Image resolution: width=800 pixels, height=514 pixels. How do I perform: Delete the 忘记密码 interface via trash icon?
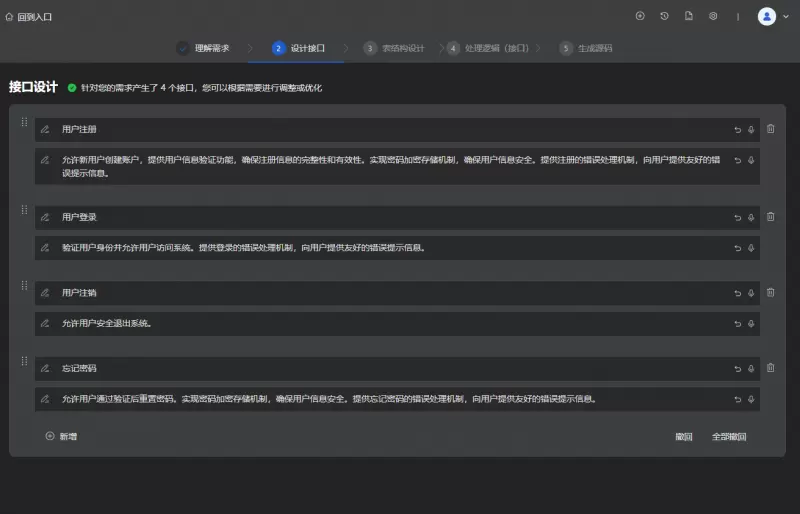coord(770,368)
